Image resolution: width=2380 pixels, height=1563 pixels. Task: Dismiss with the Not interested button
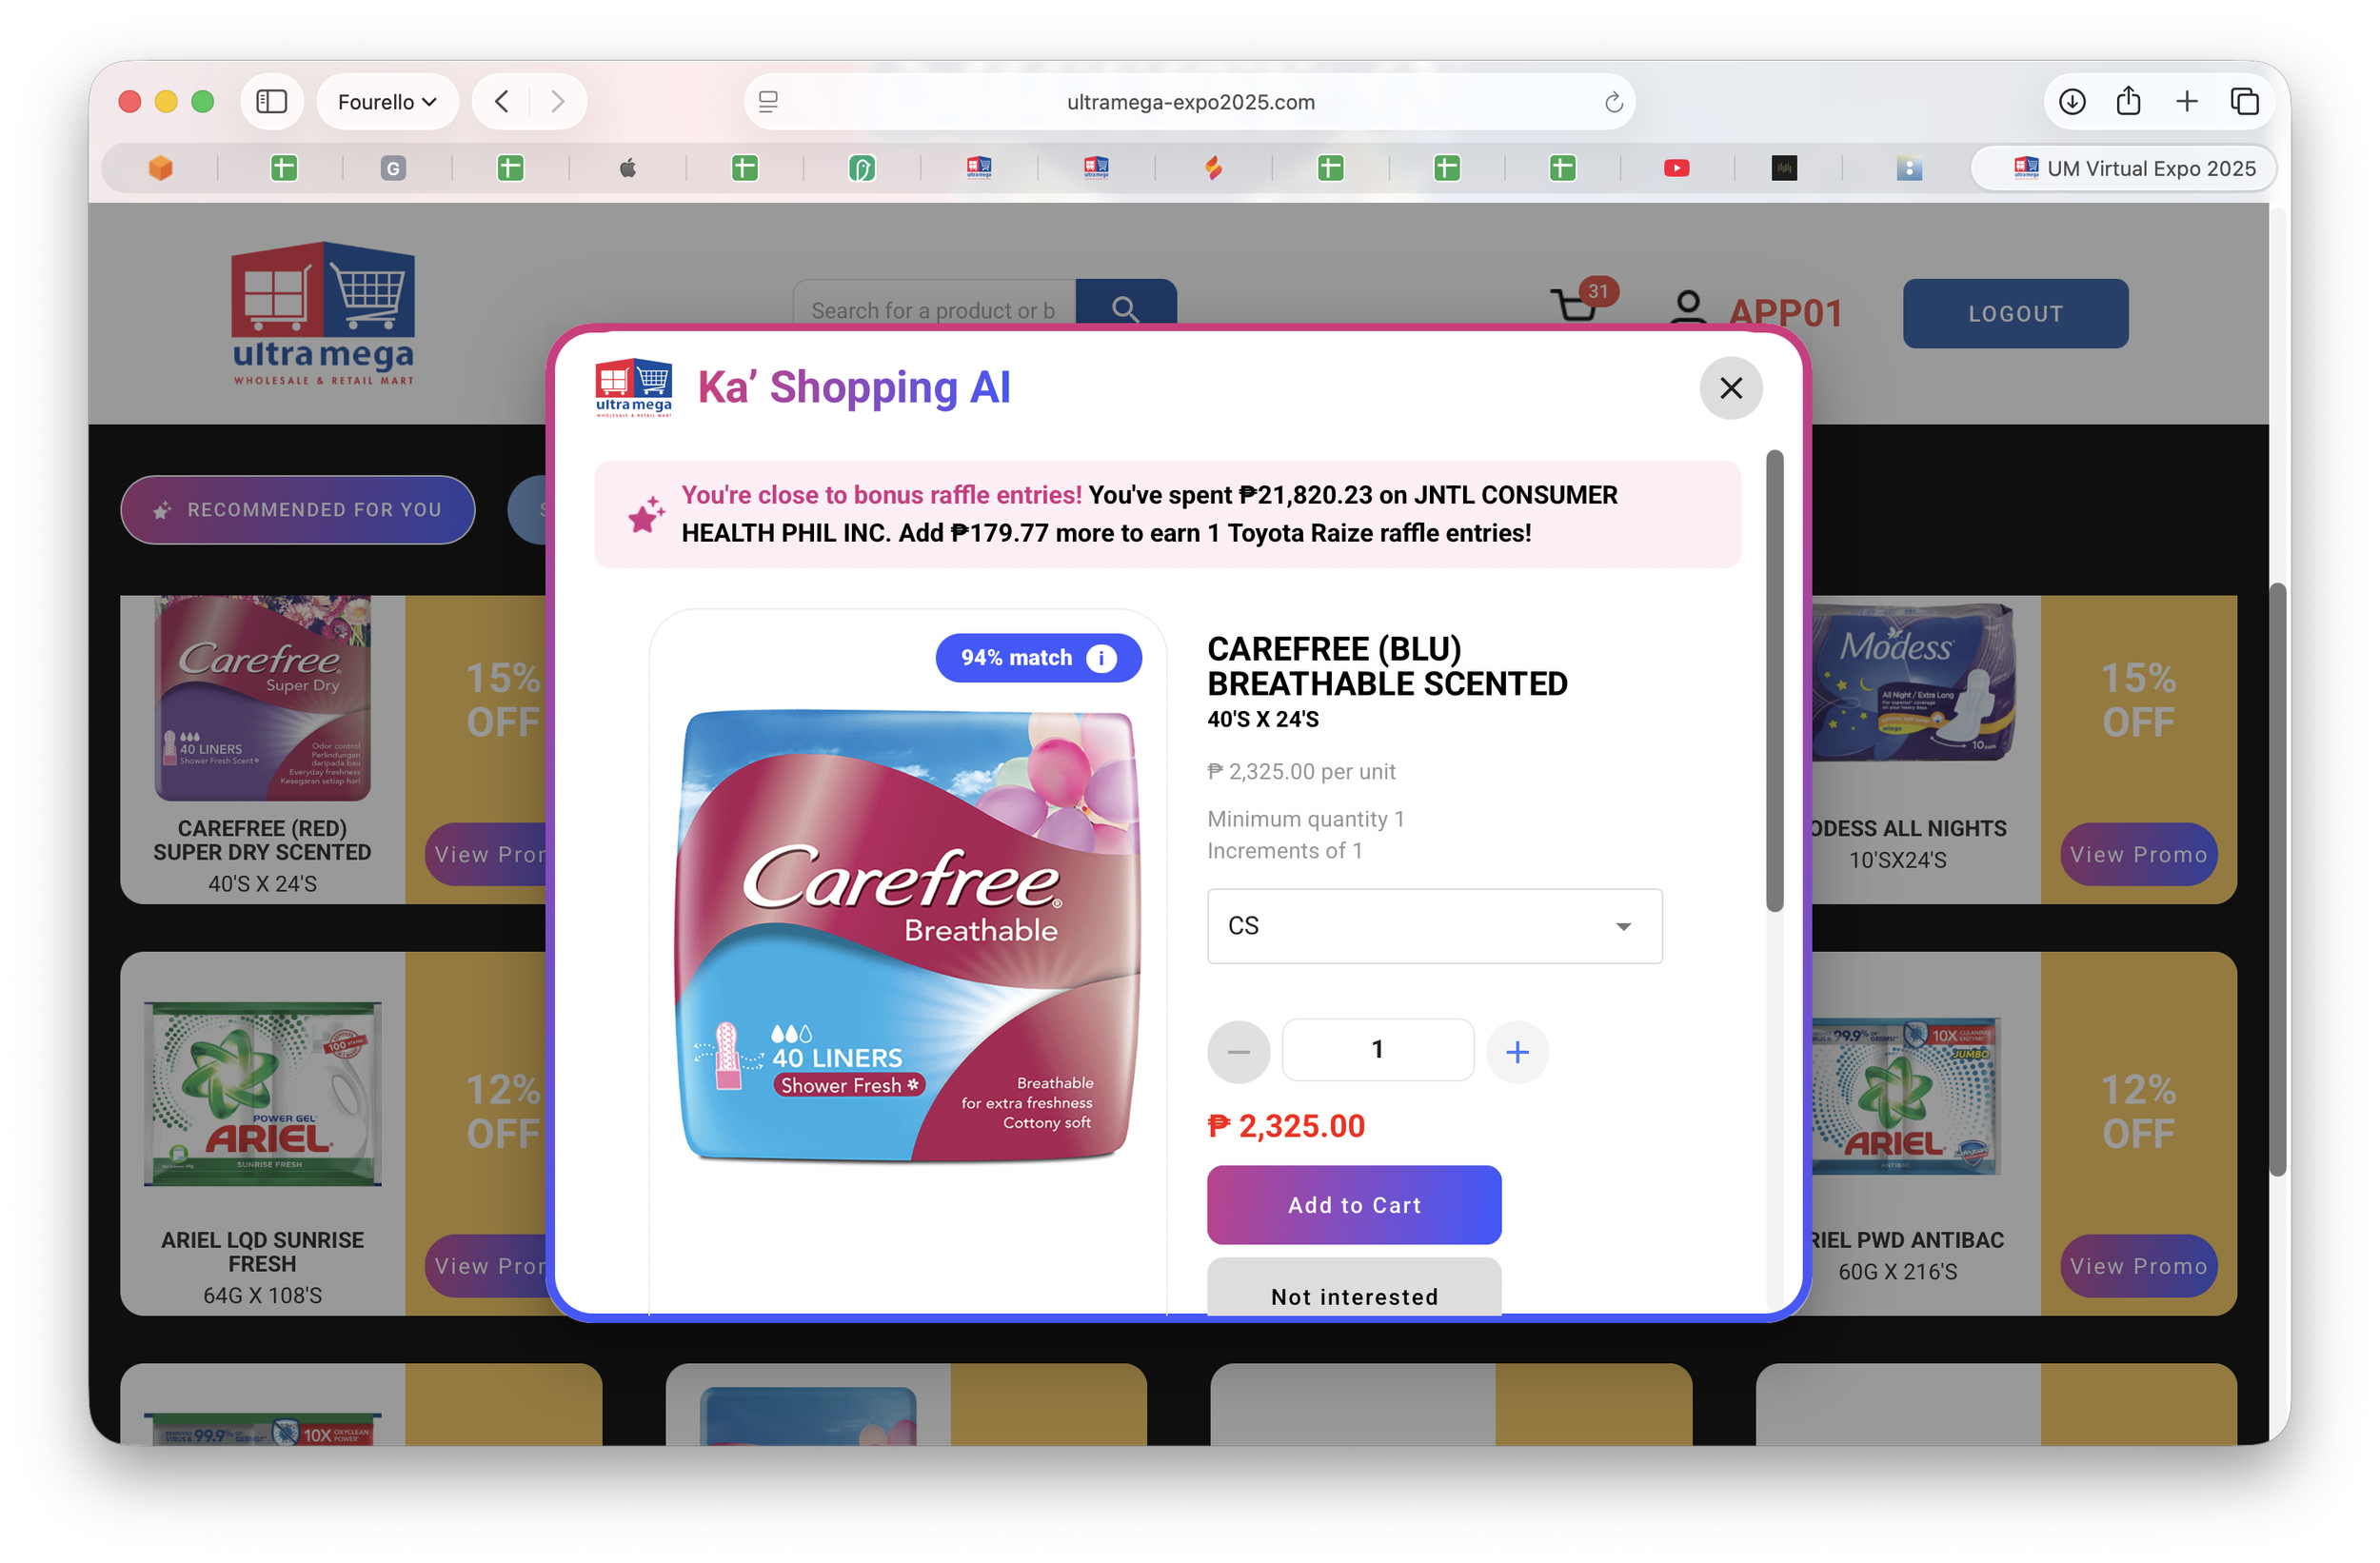coord(1353,1289)
